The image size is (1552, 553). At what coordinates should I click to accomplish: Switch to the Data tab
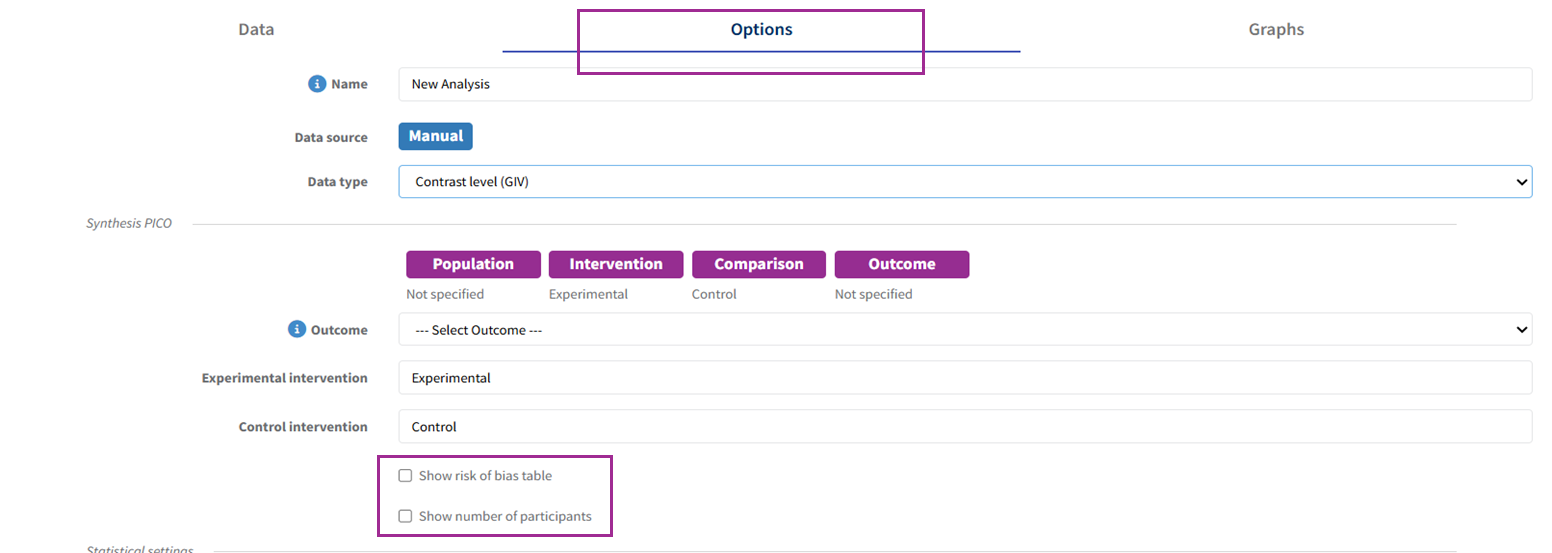(256, 30)
